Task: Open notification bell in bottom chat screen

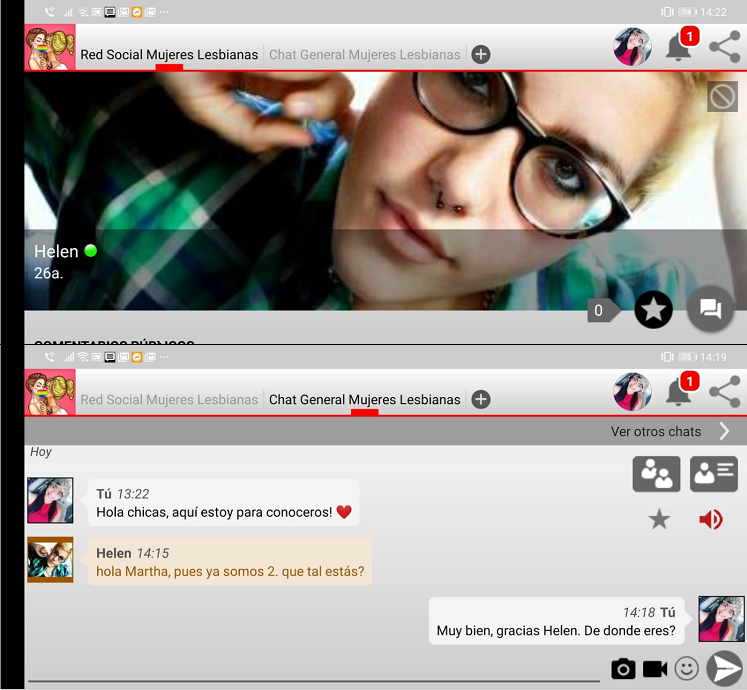Action: (678, 393)
